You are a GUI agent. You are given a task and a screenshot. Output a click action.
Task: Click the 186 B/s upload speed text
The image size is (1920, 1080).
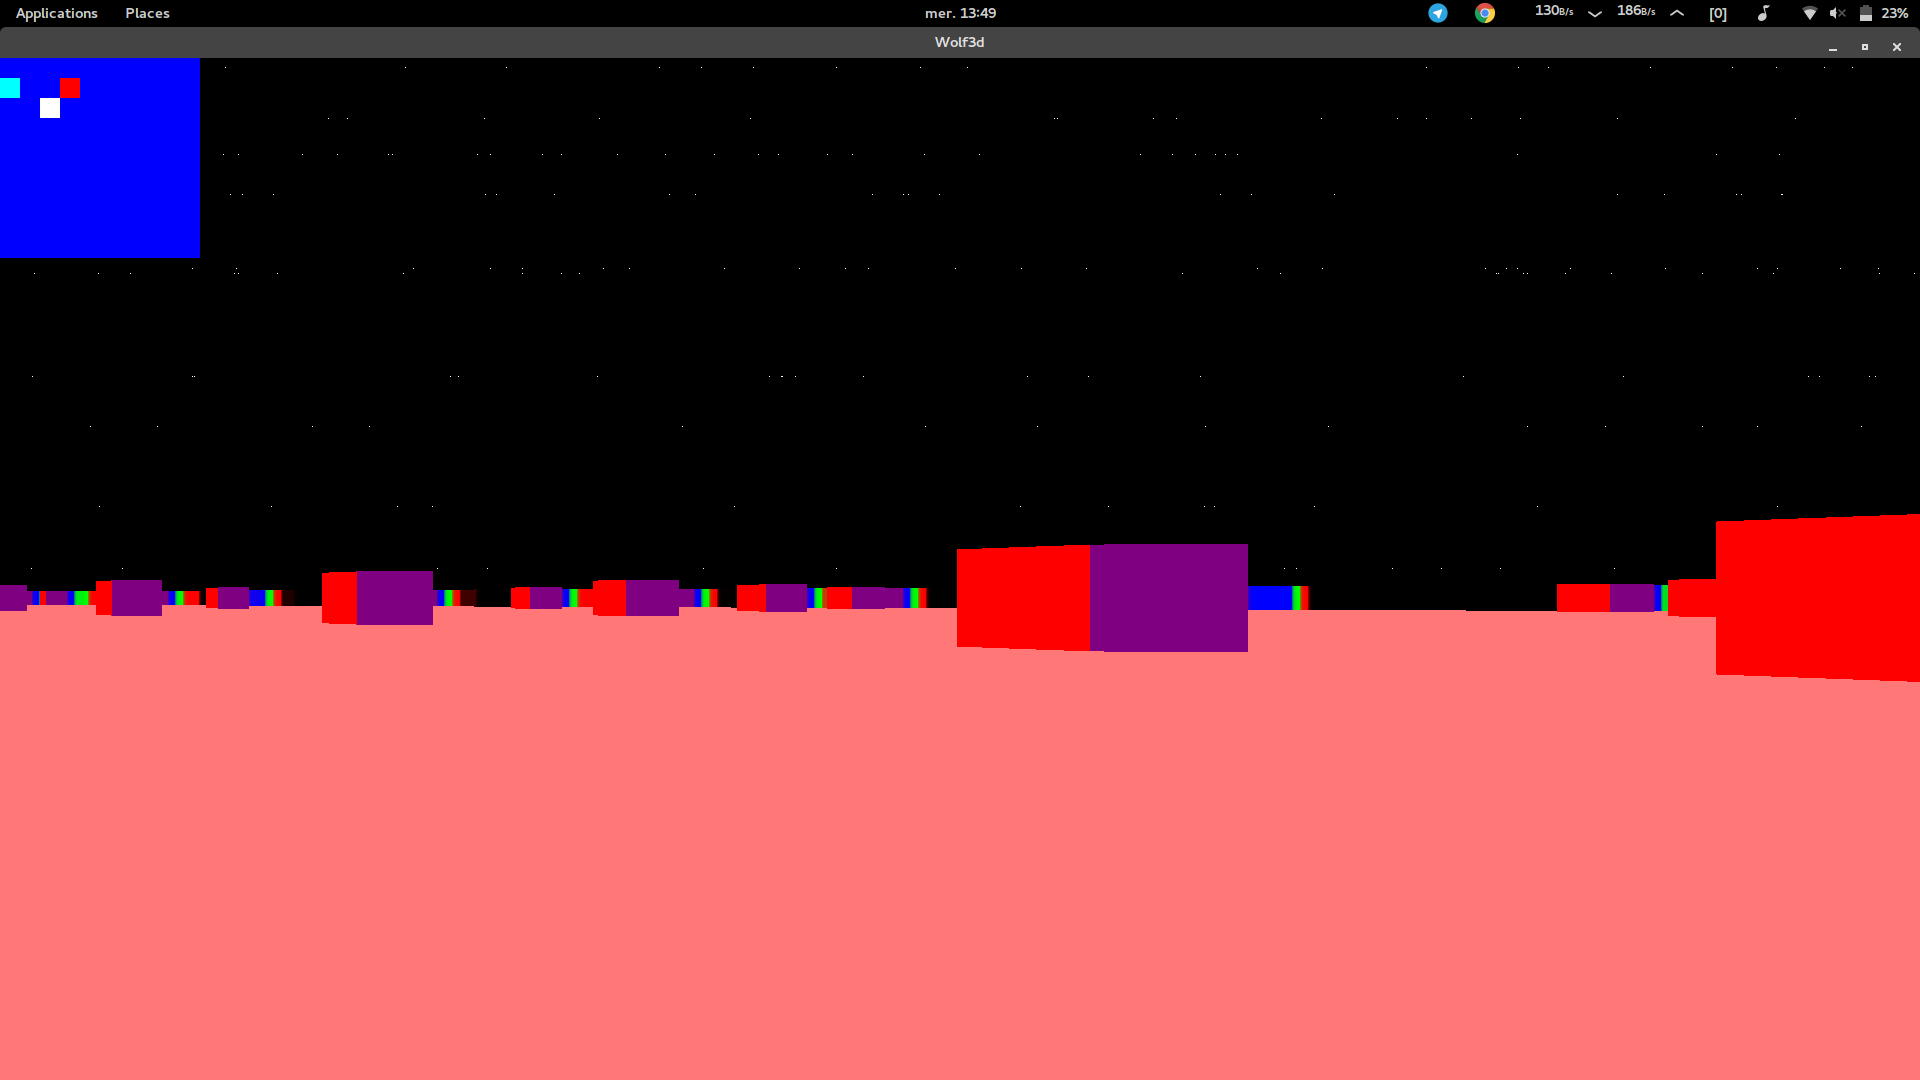[1636, 11]
